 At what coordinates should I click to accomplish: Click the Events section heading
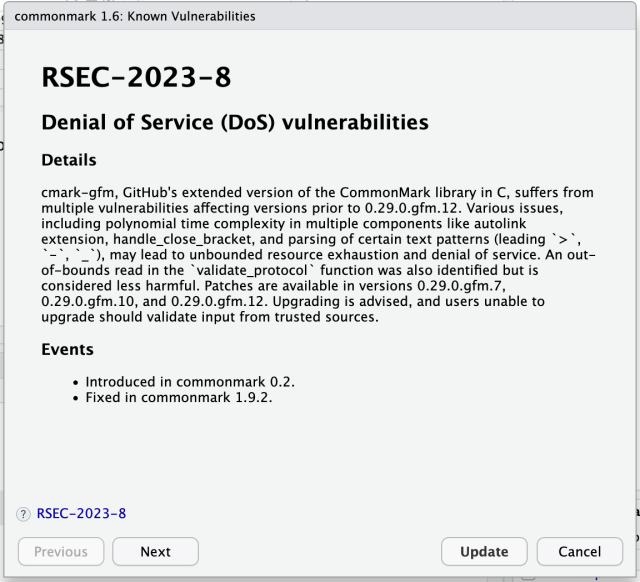(67, 350)
